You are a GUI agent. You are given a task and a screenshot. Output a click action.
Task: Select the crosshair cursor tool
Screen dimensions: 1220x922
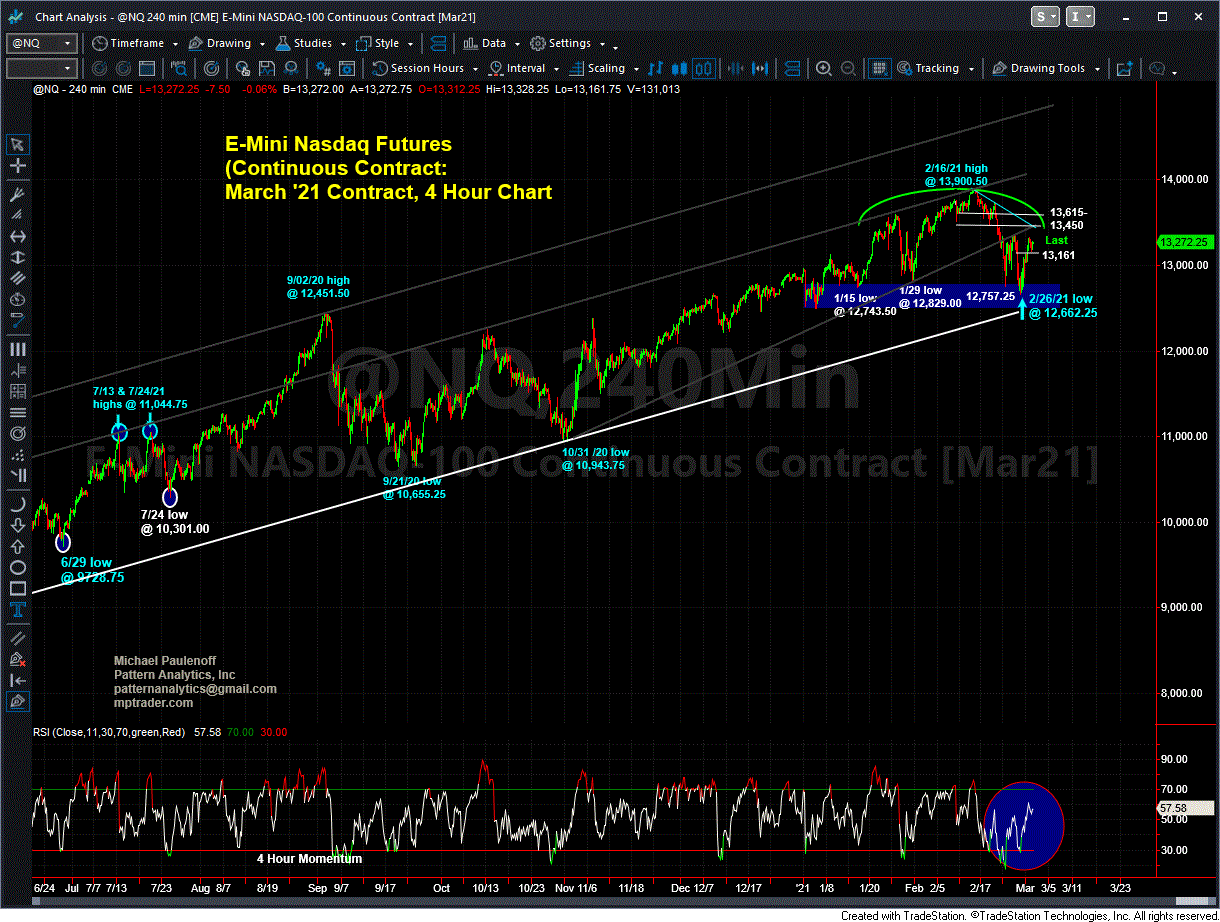(x=17, y=166)
